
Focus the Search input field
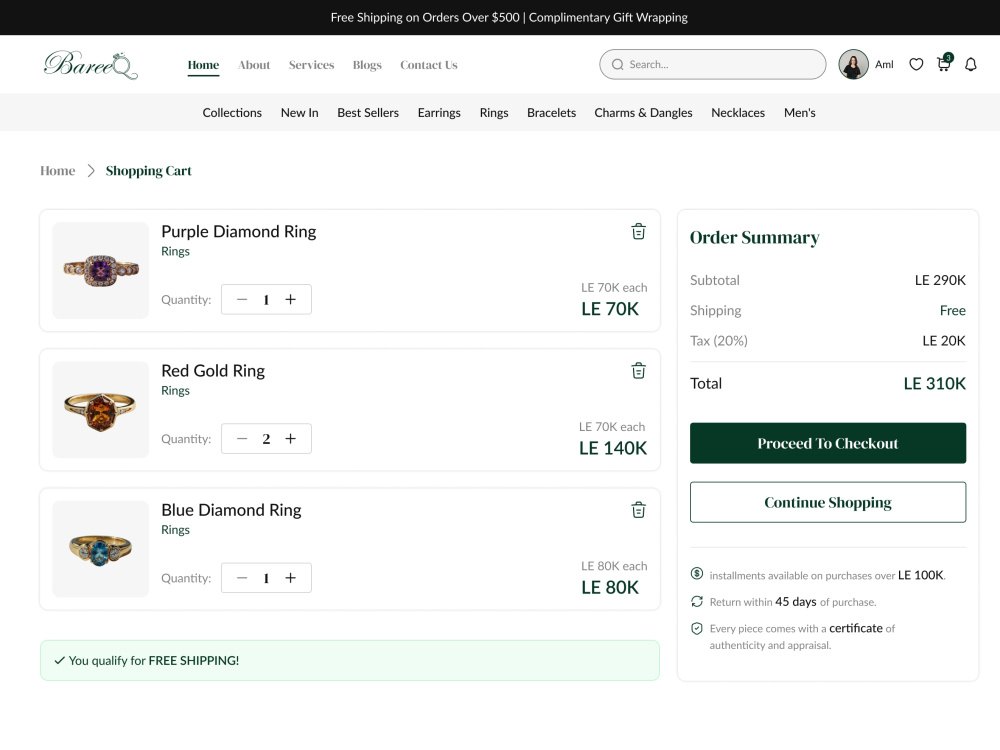[712, 64]
